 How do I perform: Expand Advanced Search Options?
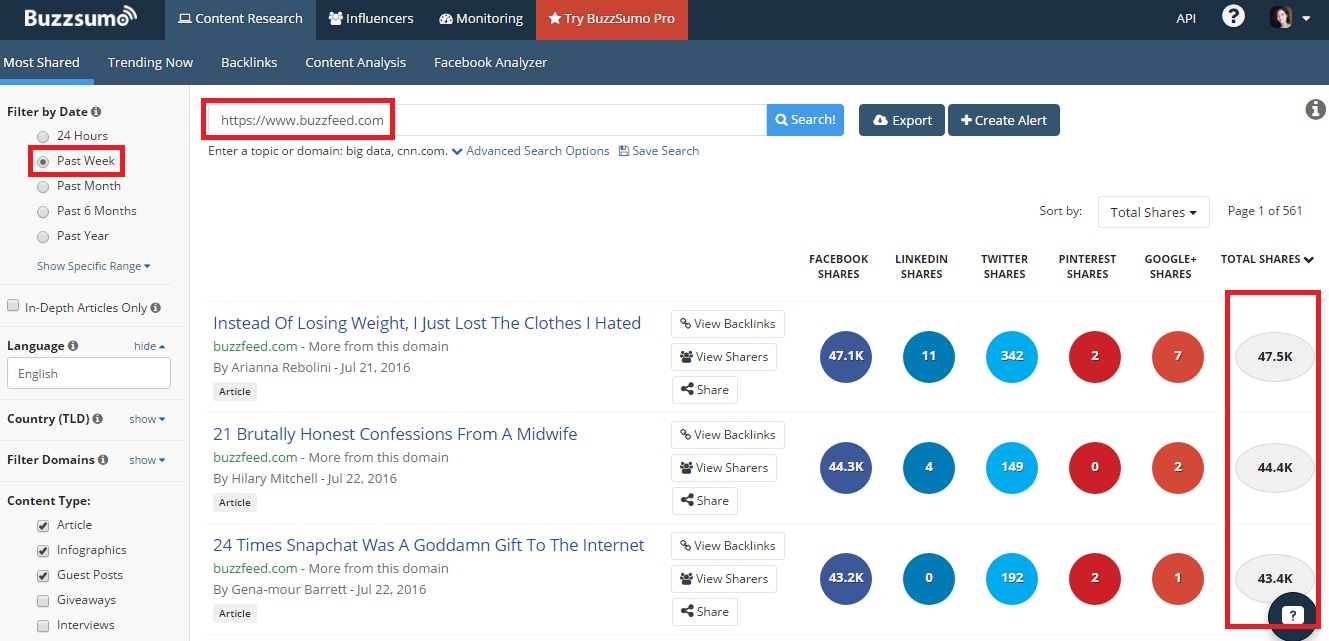(530, 151)
